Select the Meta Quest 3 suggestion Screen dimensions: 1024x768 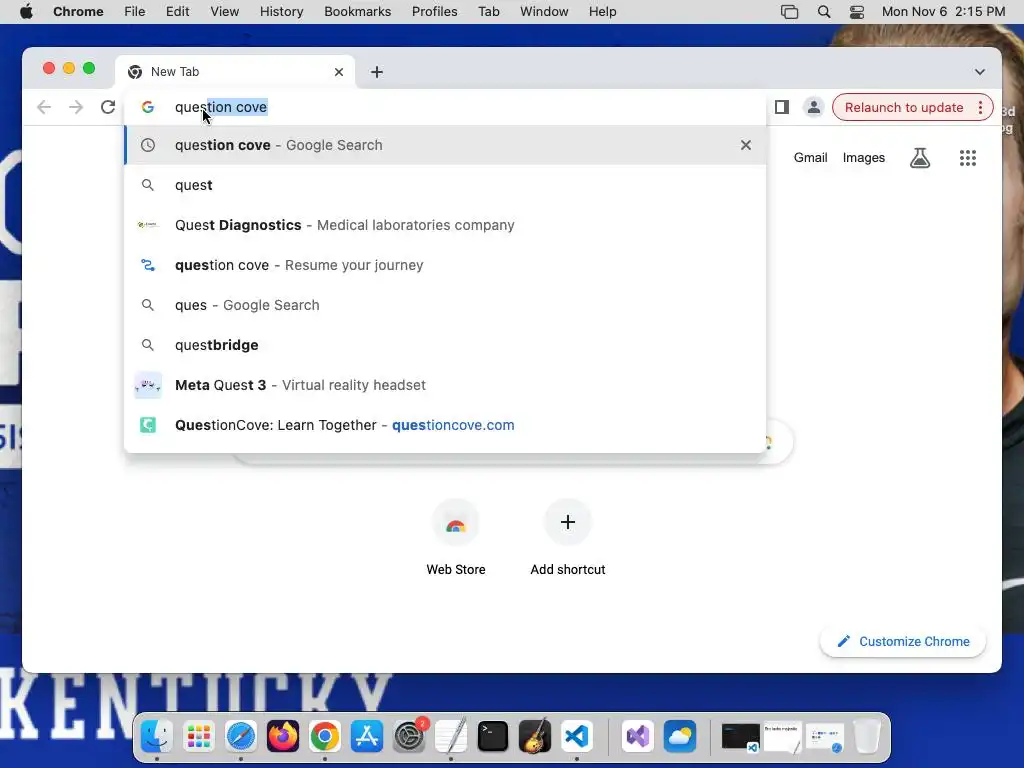(x=445, y=385)
